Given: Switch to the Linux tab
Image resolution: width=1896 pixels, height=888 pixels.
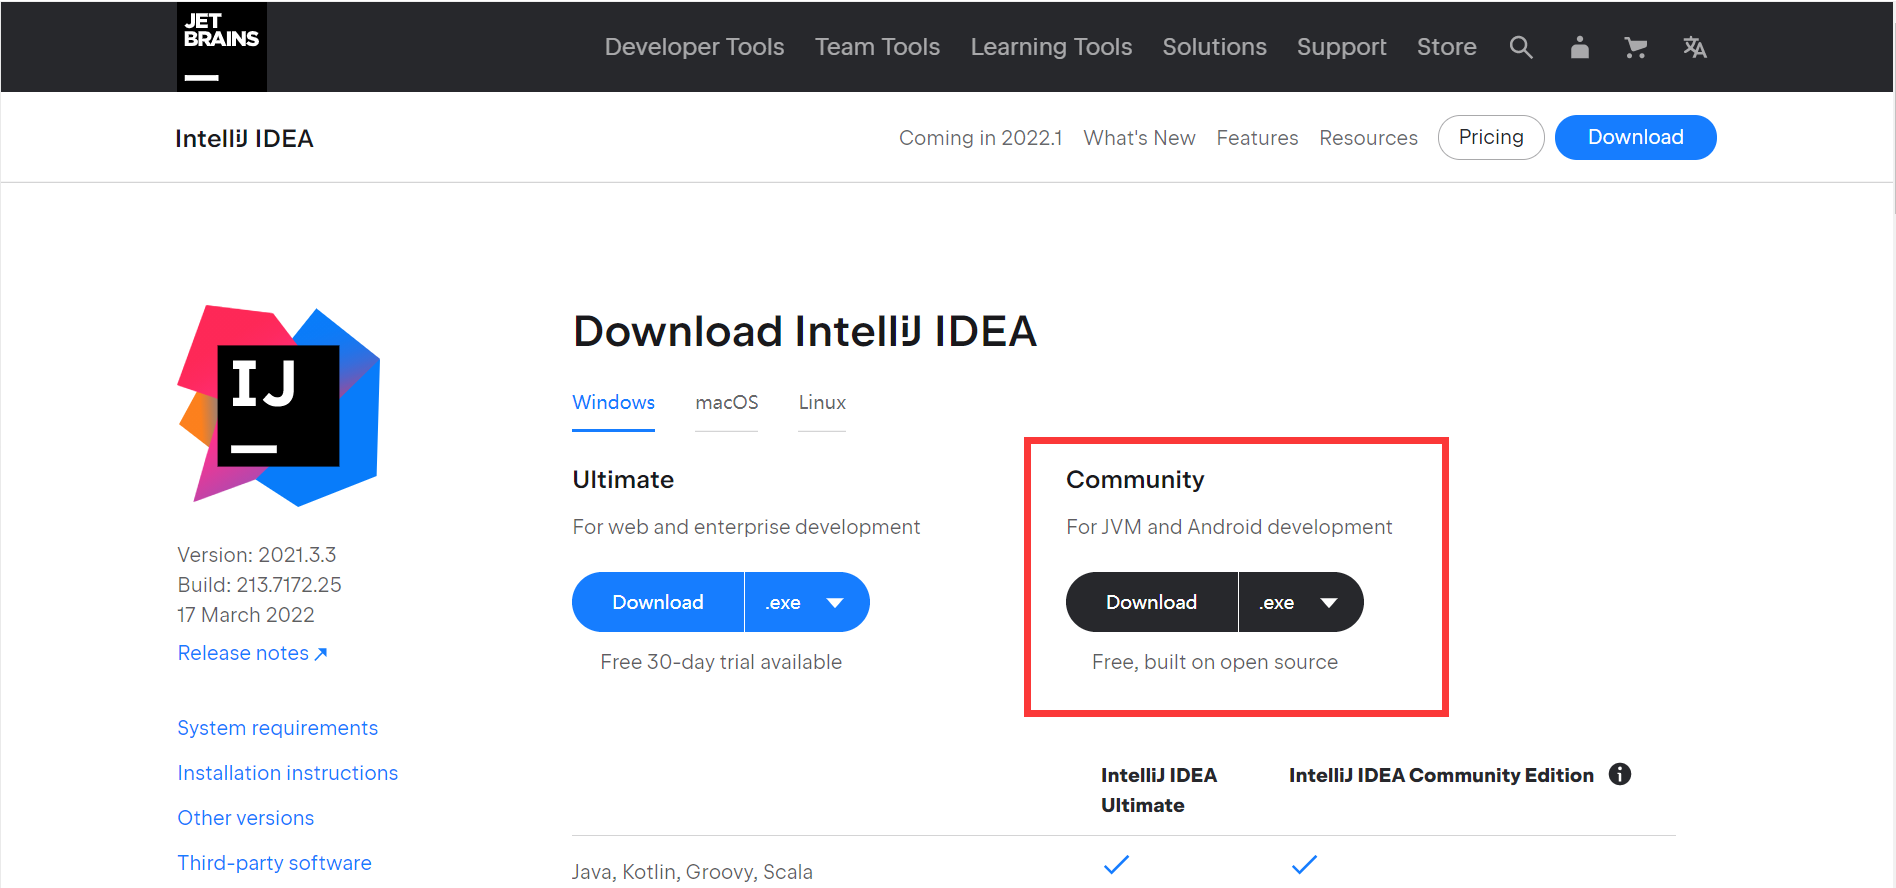Looking at the screenshot, I should point(822,402).
